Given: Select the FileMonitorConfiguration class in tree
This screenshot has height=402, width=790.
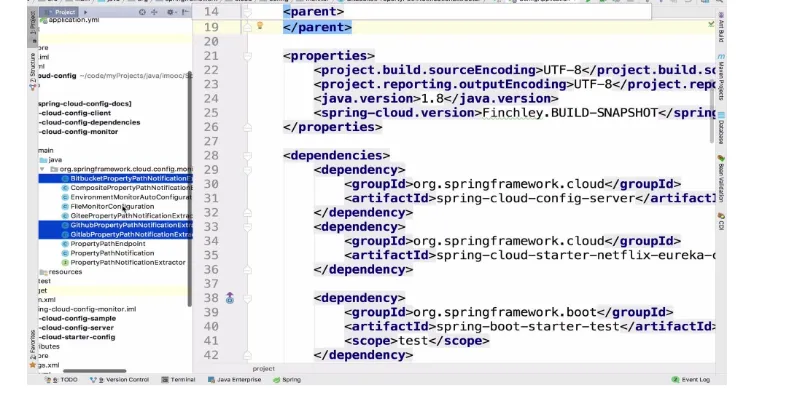Looking at the screenshot, I should pyautogui.click(x=112, y=207).
